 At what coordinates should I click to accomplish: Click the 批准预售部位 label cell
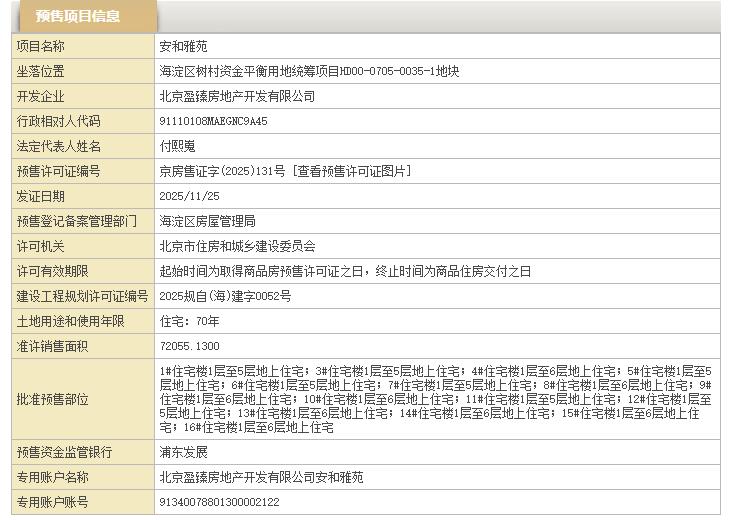(x=52, y=399)
